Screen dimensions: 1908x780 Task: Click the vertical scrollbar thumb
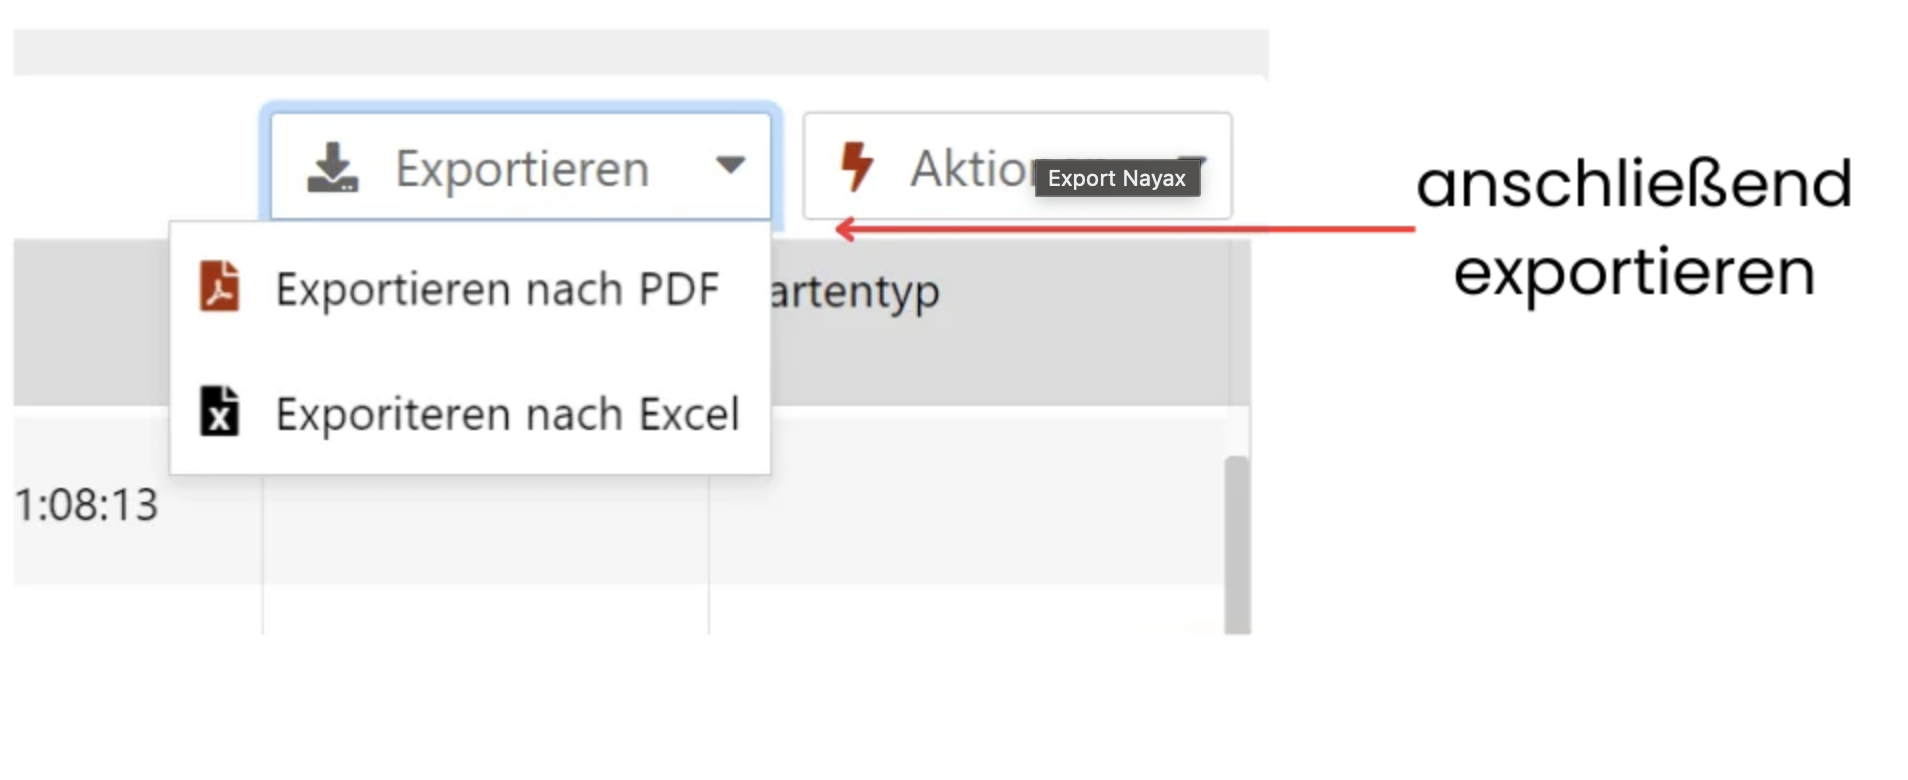pyautogui.click(x=1237, y=543)
